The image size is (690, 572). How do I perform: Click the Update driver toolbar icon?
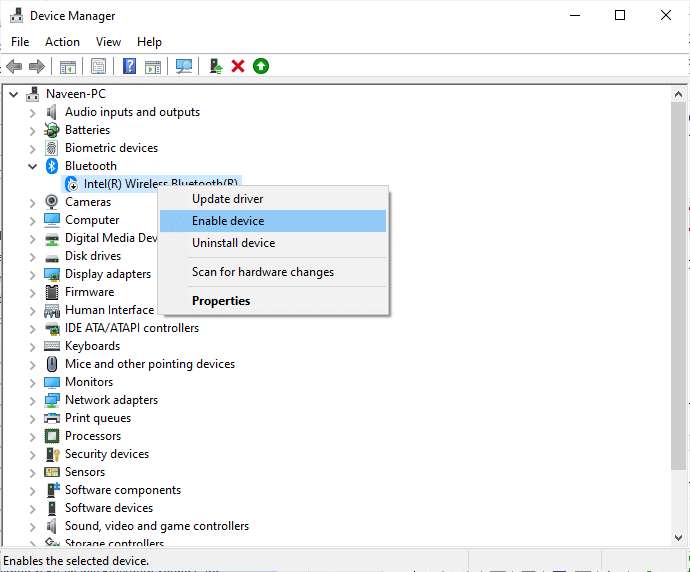tap(215, 66)
